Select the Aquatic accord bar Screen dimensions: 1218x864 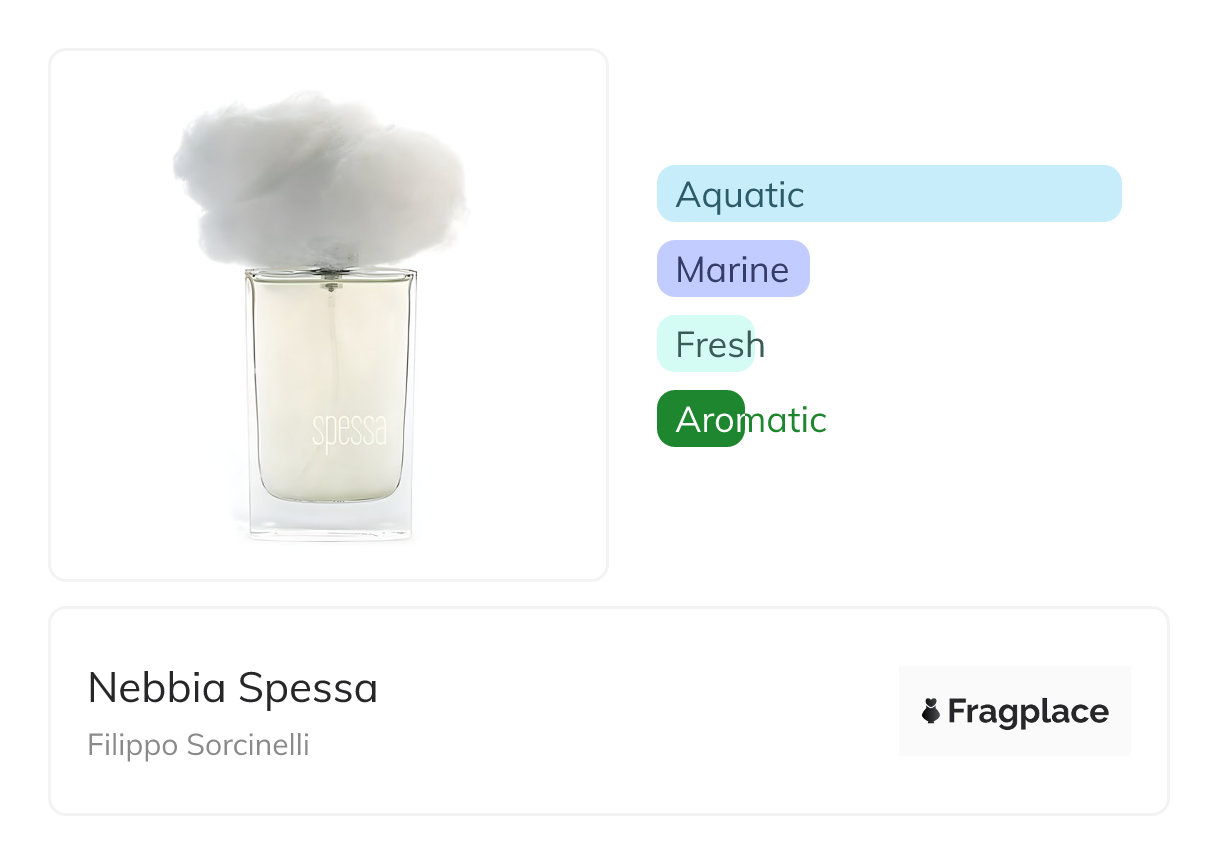coord(888,193)
